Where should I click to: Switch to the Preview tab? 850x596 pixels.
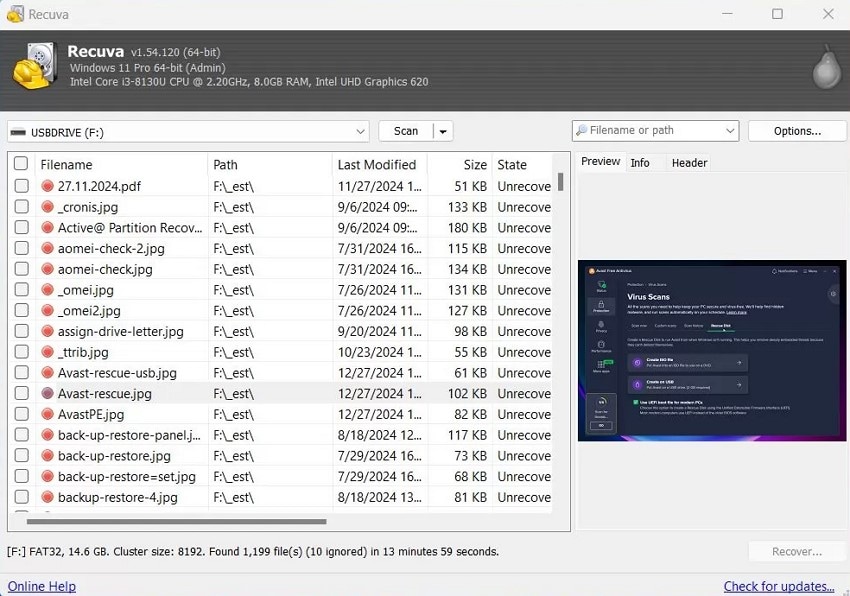600,162
